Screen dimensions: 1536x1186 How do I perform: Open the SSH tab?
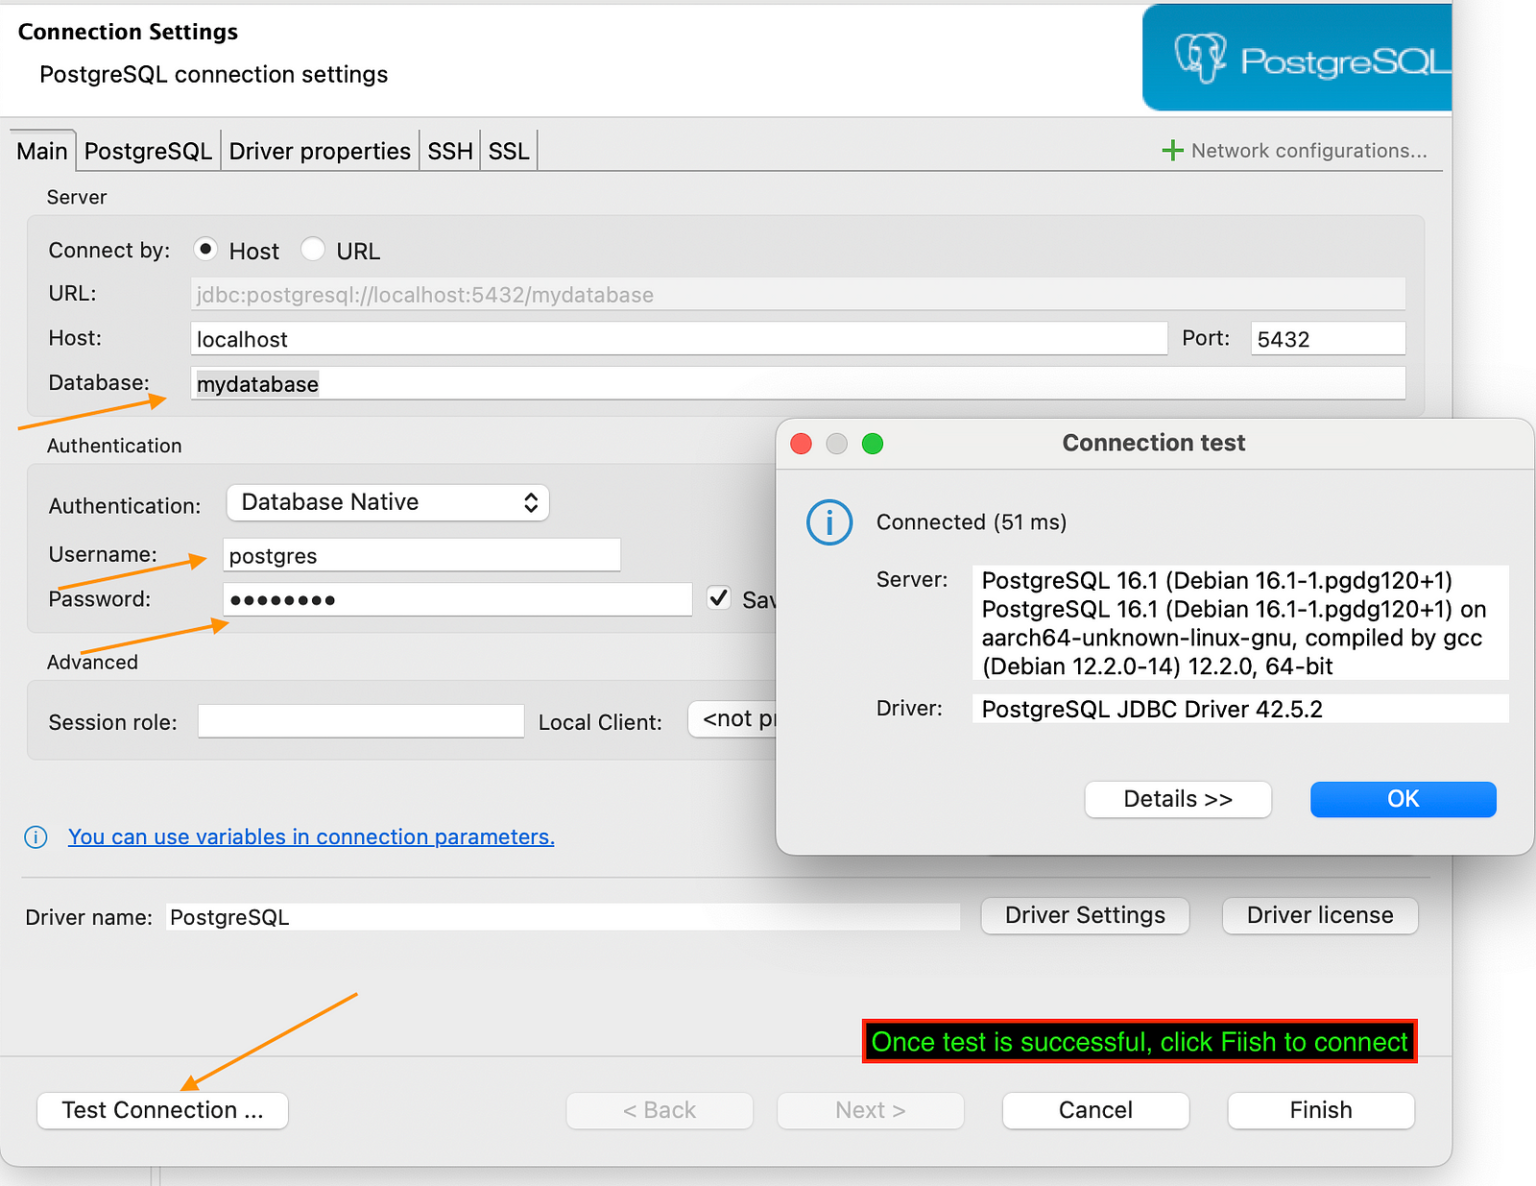pos(449,151)
